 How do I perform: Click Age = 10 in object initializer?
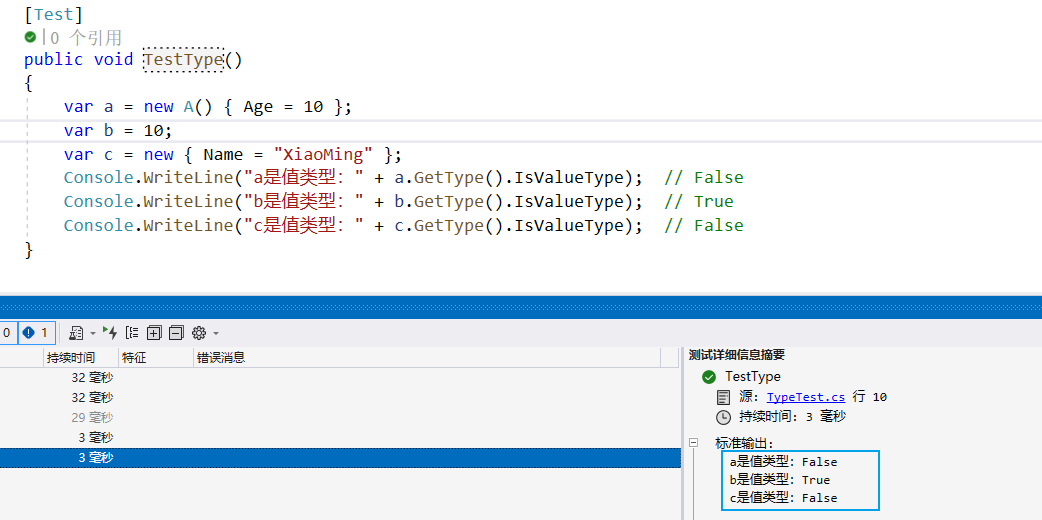[283, 106]
